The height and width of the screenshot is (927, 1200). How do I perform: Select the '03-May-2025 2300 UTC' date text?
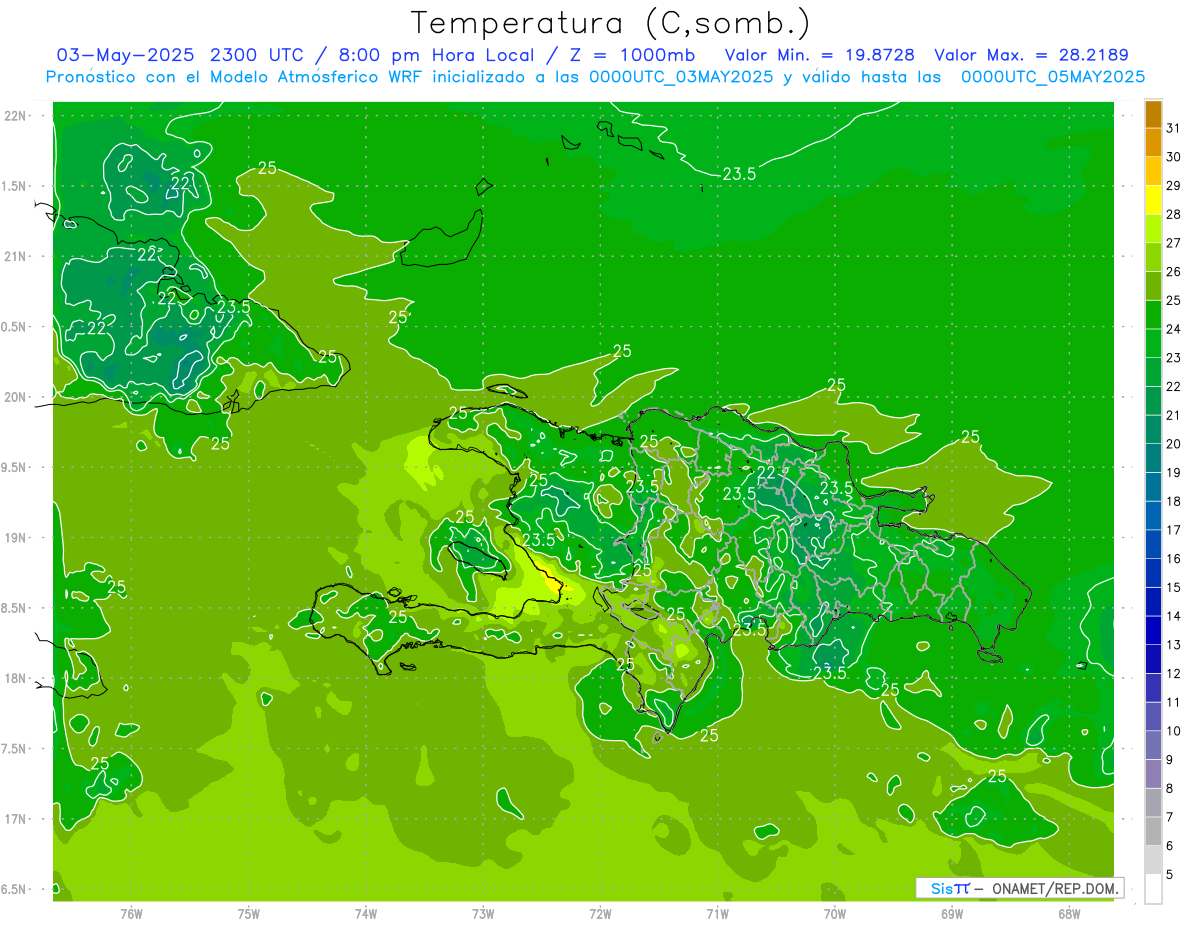[x=180, y=55]
